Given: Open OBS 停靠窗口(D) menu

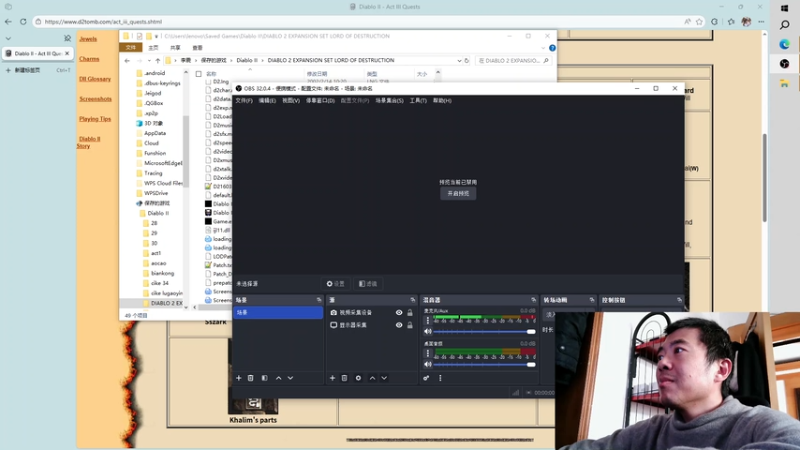Looking at the screenshot, I should click(320, 101).
